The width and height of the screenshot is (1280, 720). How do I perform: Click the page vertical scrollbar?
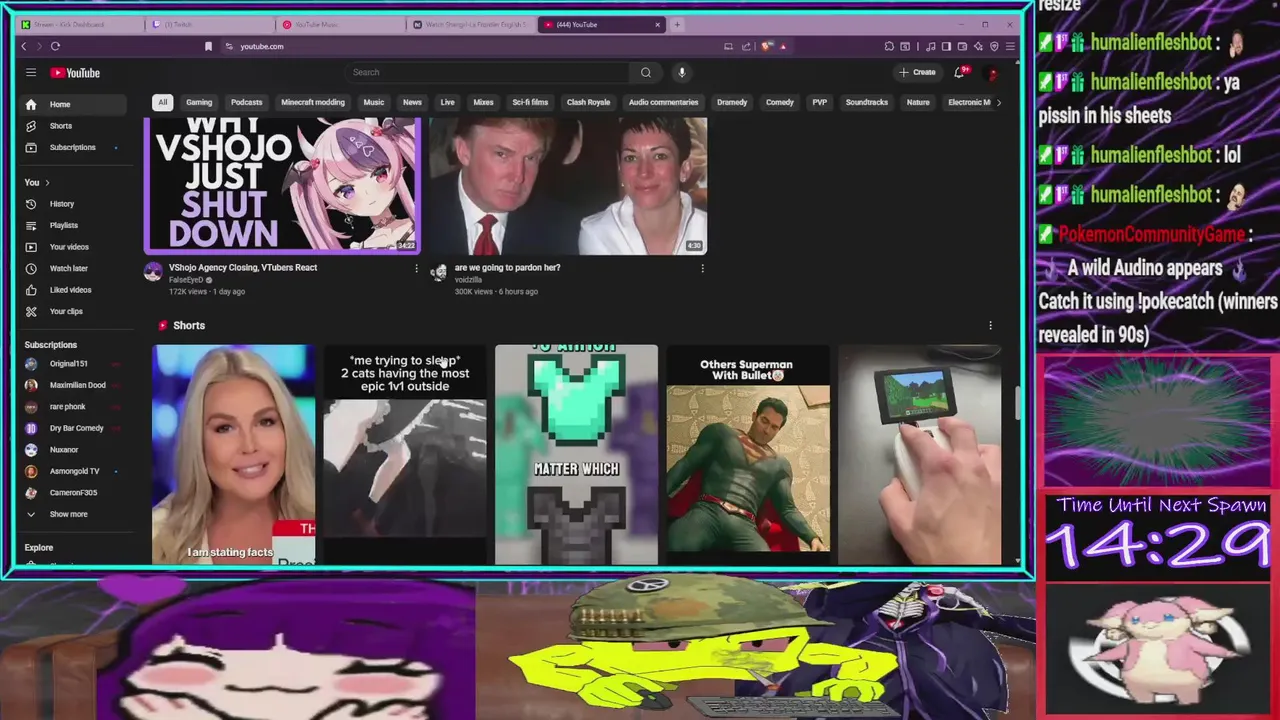pos(1017,402)
